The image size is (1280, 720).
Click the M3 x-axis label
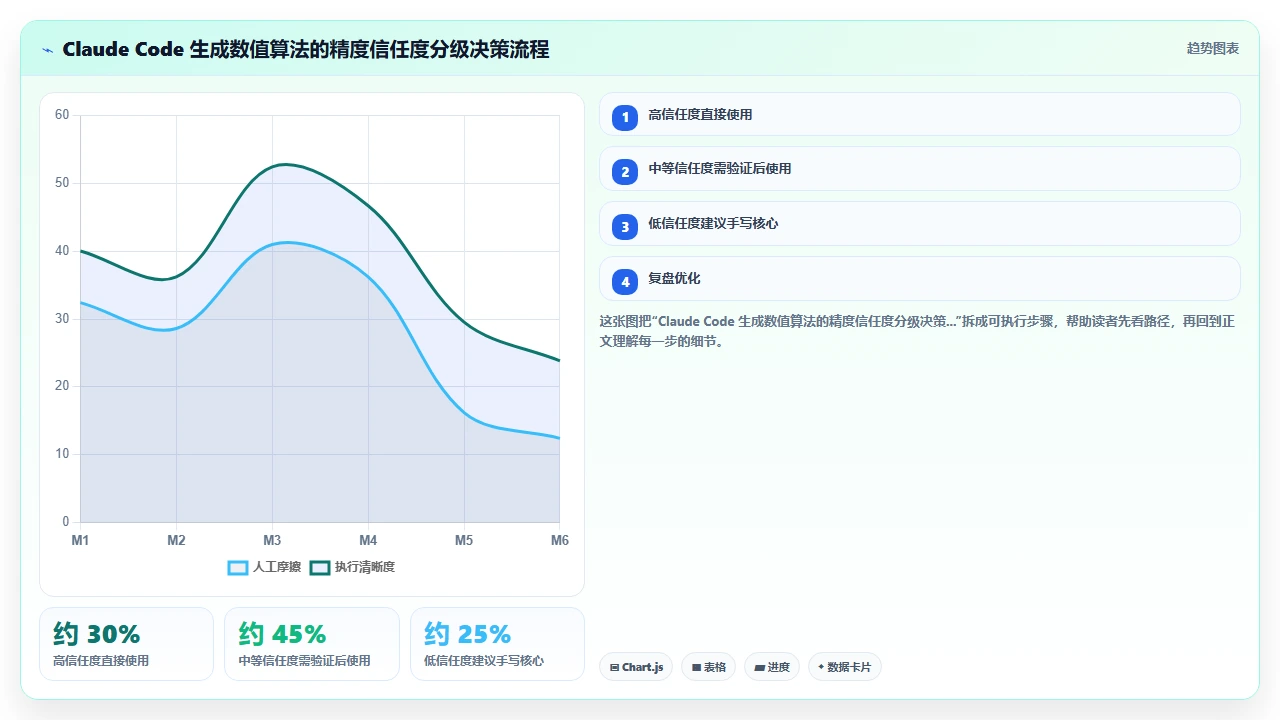click(x=272, y=540)
